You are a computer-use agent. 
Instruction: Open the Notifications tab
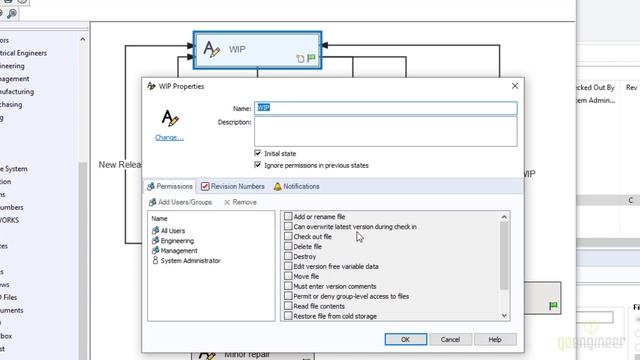(x=297, y=187)
